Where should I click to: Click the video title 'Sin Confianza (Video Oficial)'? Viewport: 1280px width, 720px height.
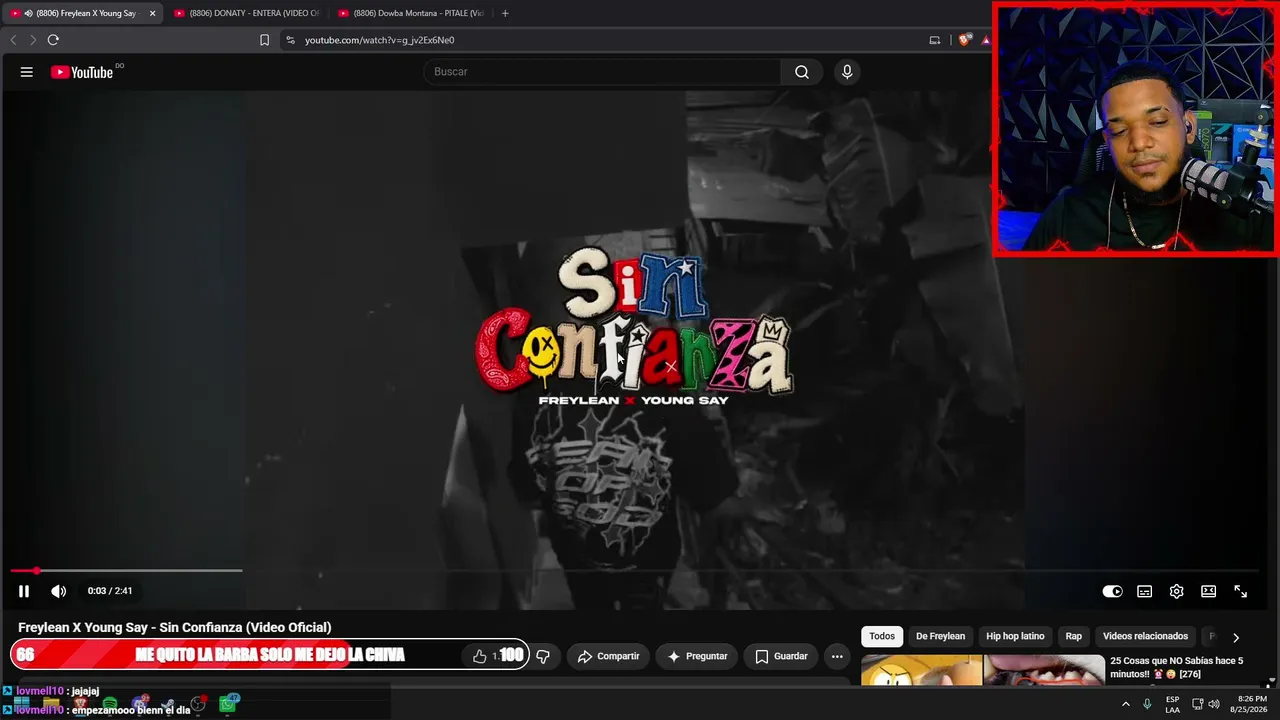point(174,627)
